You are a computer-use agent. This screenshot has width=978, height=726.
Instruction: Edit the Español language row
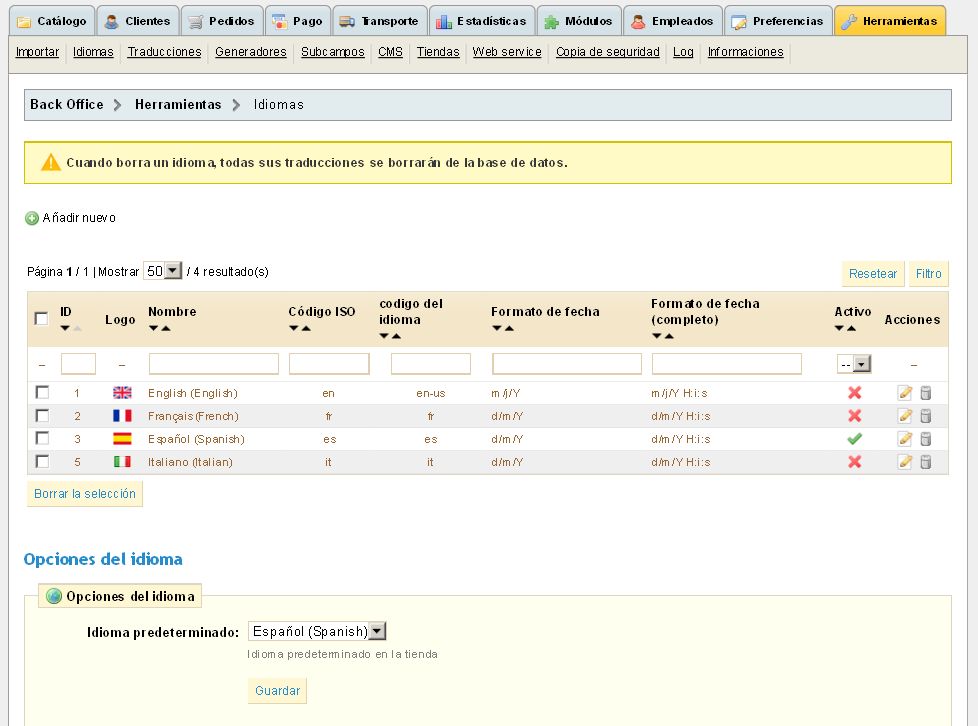904,439
